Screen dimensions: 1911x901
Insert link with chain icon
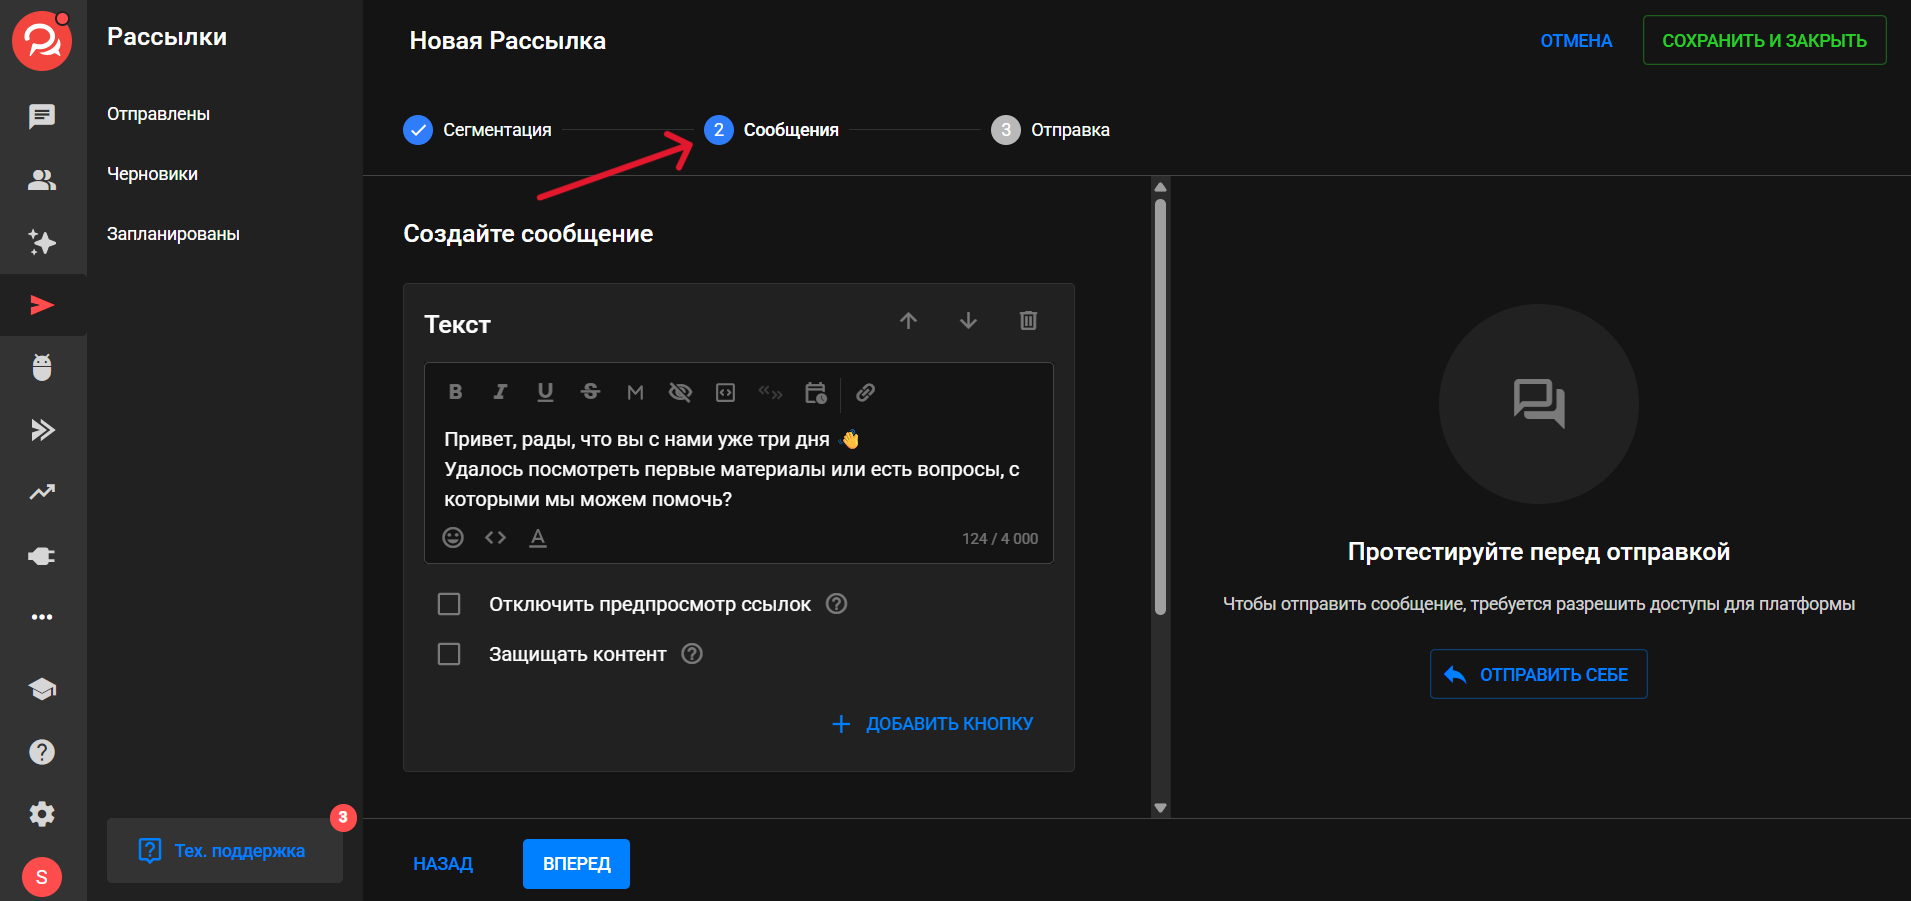(865, 392)
